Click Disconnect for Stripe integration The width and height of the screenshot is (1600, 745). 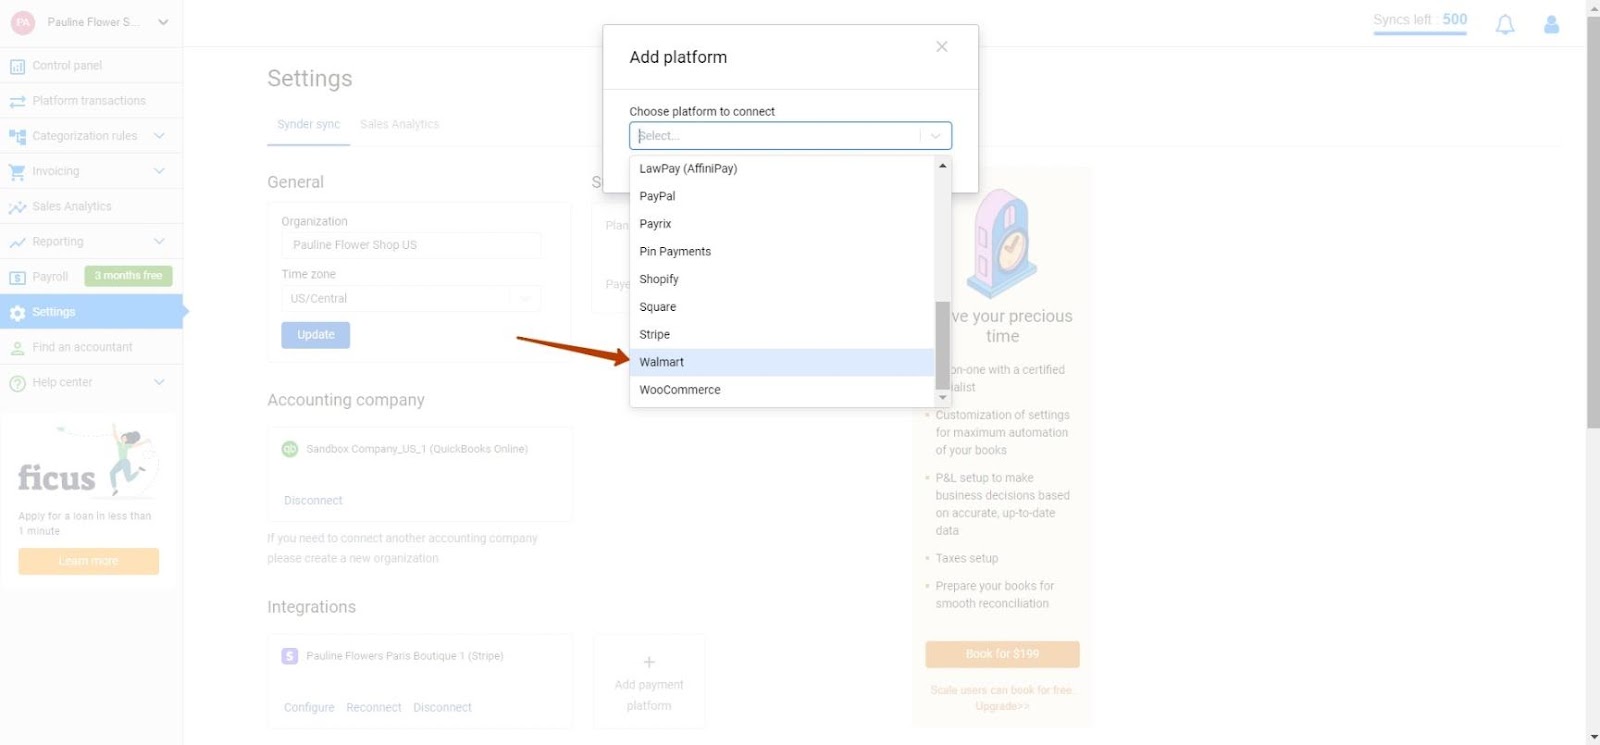(x=442, y=708)
